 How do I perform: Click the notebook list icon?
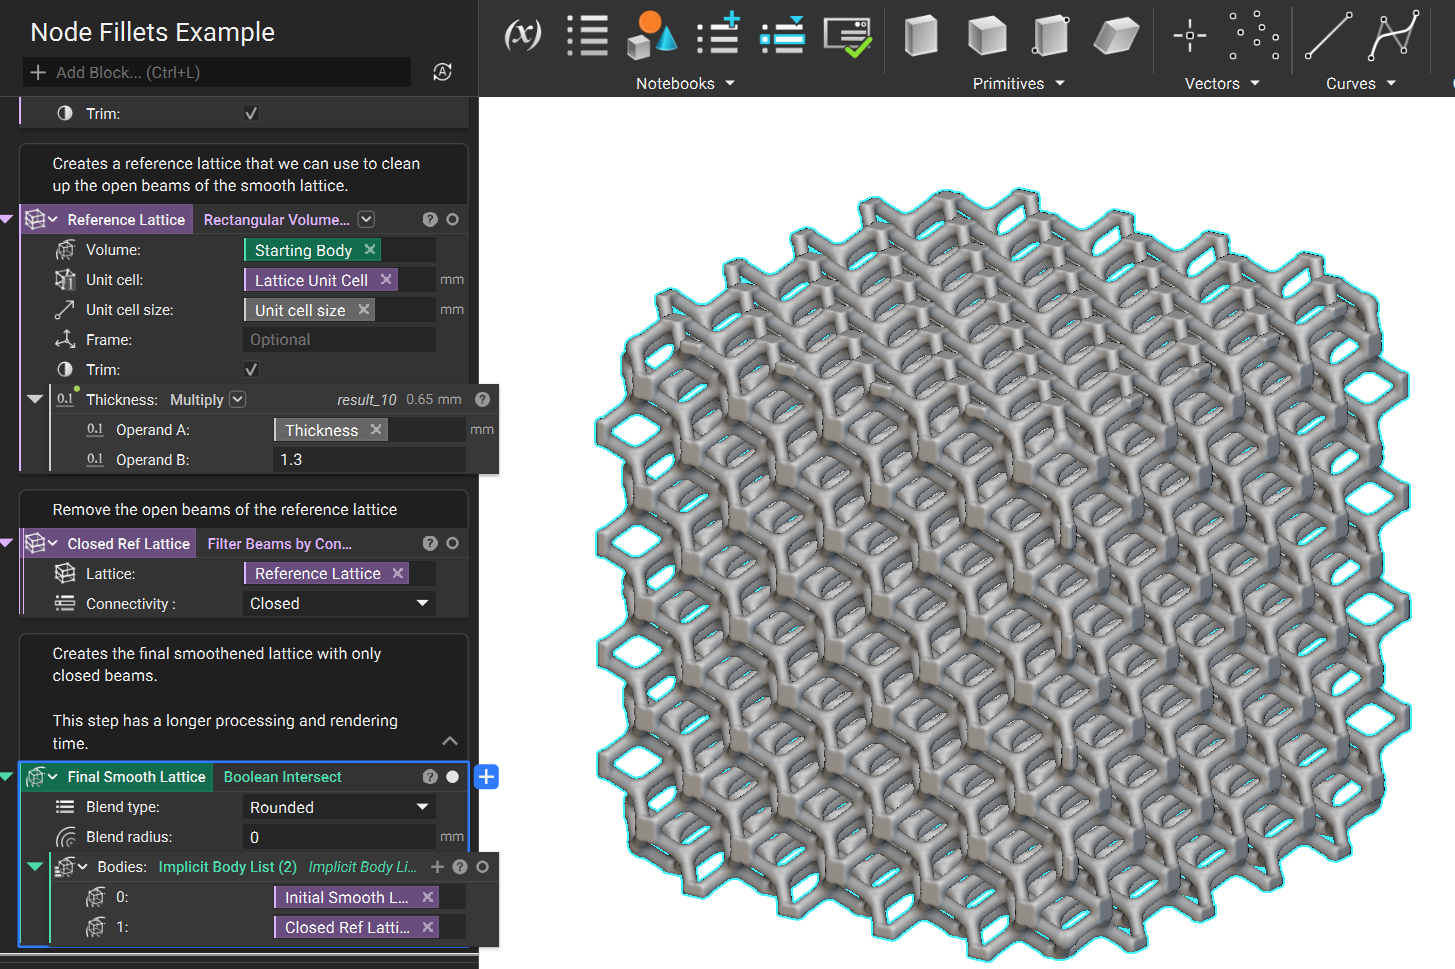point(587,35)
